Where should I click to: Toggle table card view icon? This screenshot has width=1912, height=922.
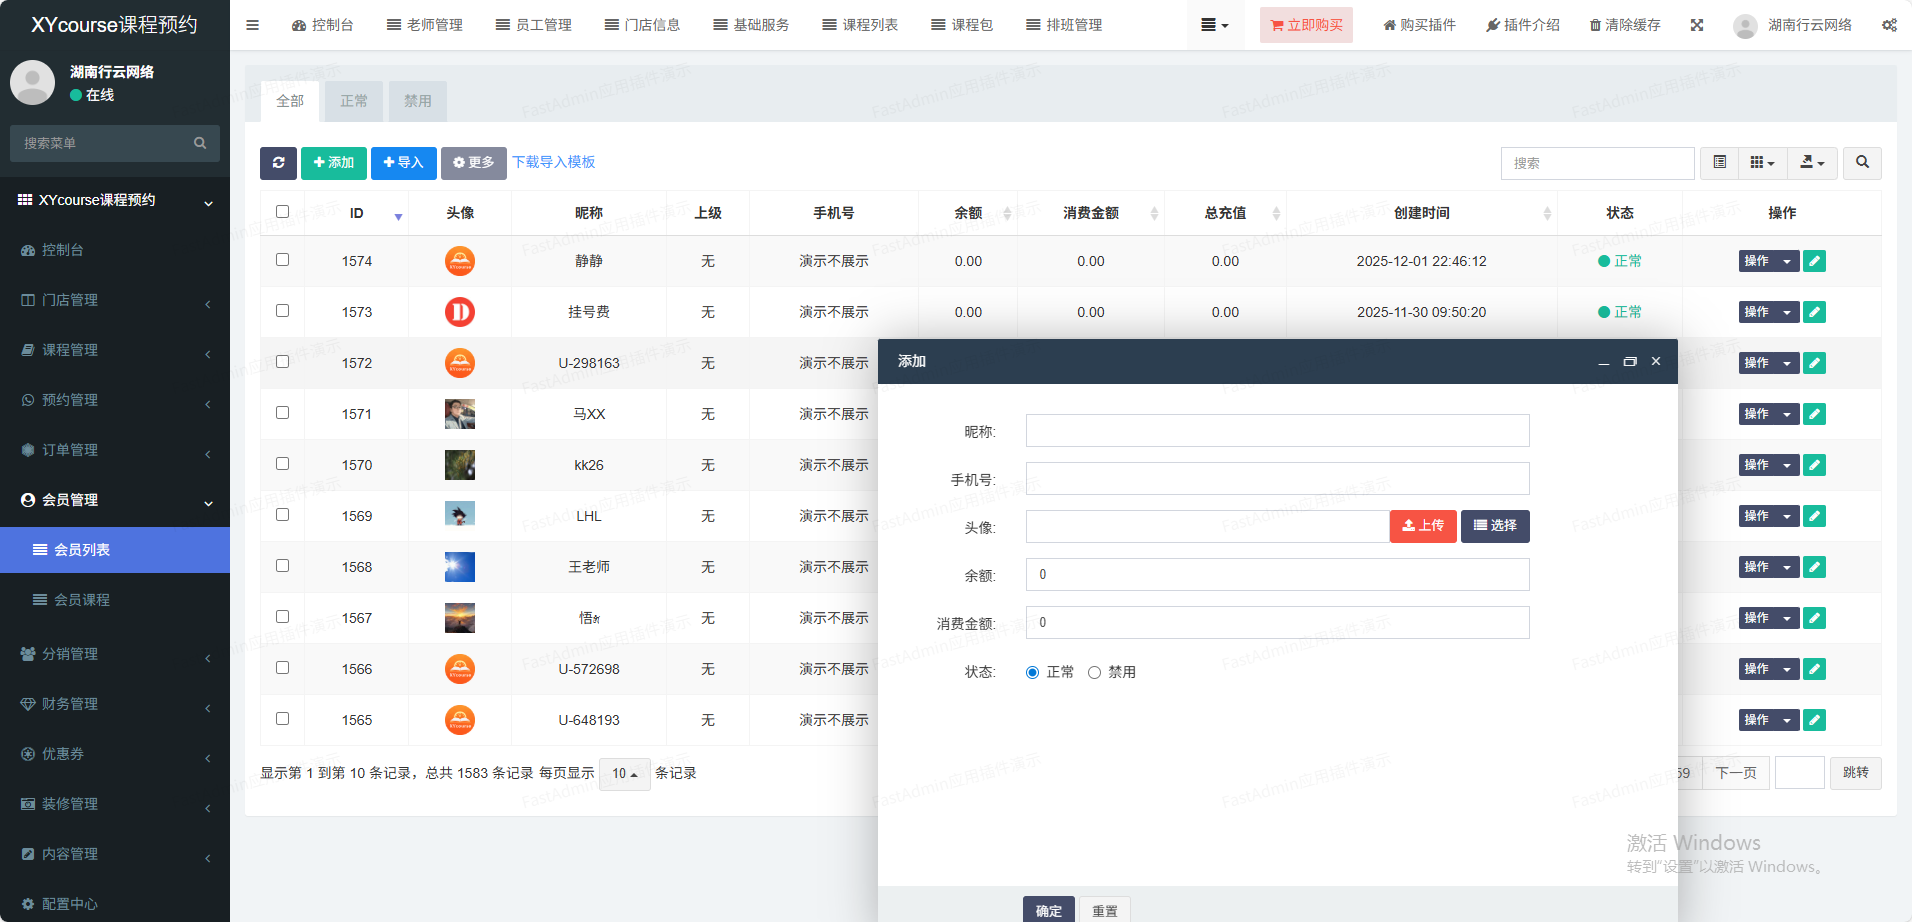[x=1719, y=163]
